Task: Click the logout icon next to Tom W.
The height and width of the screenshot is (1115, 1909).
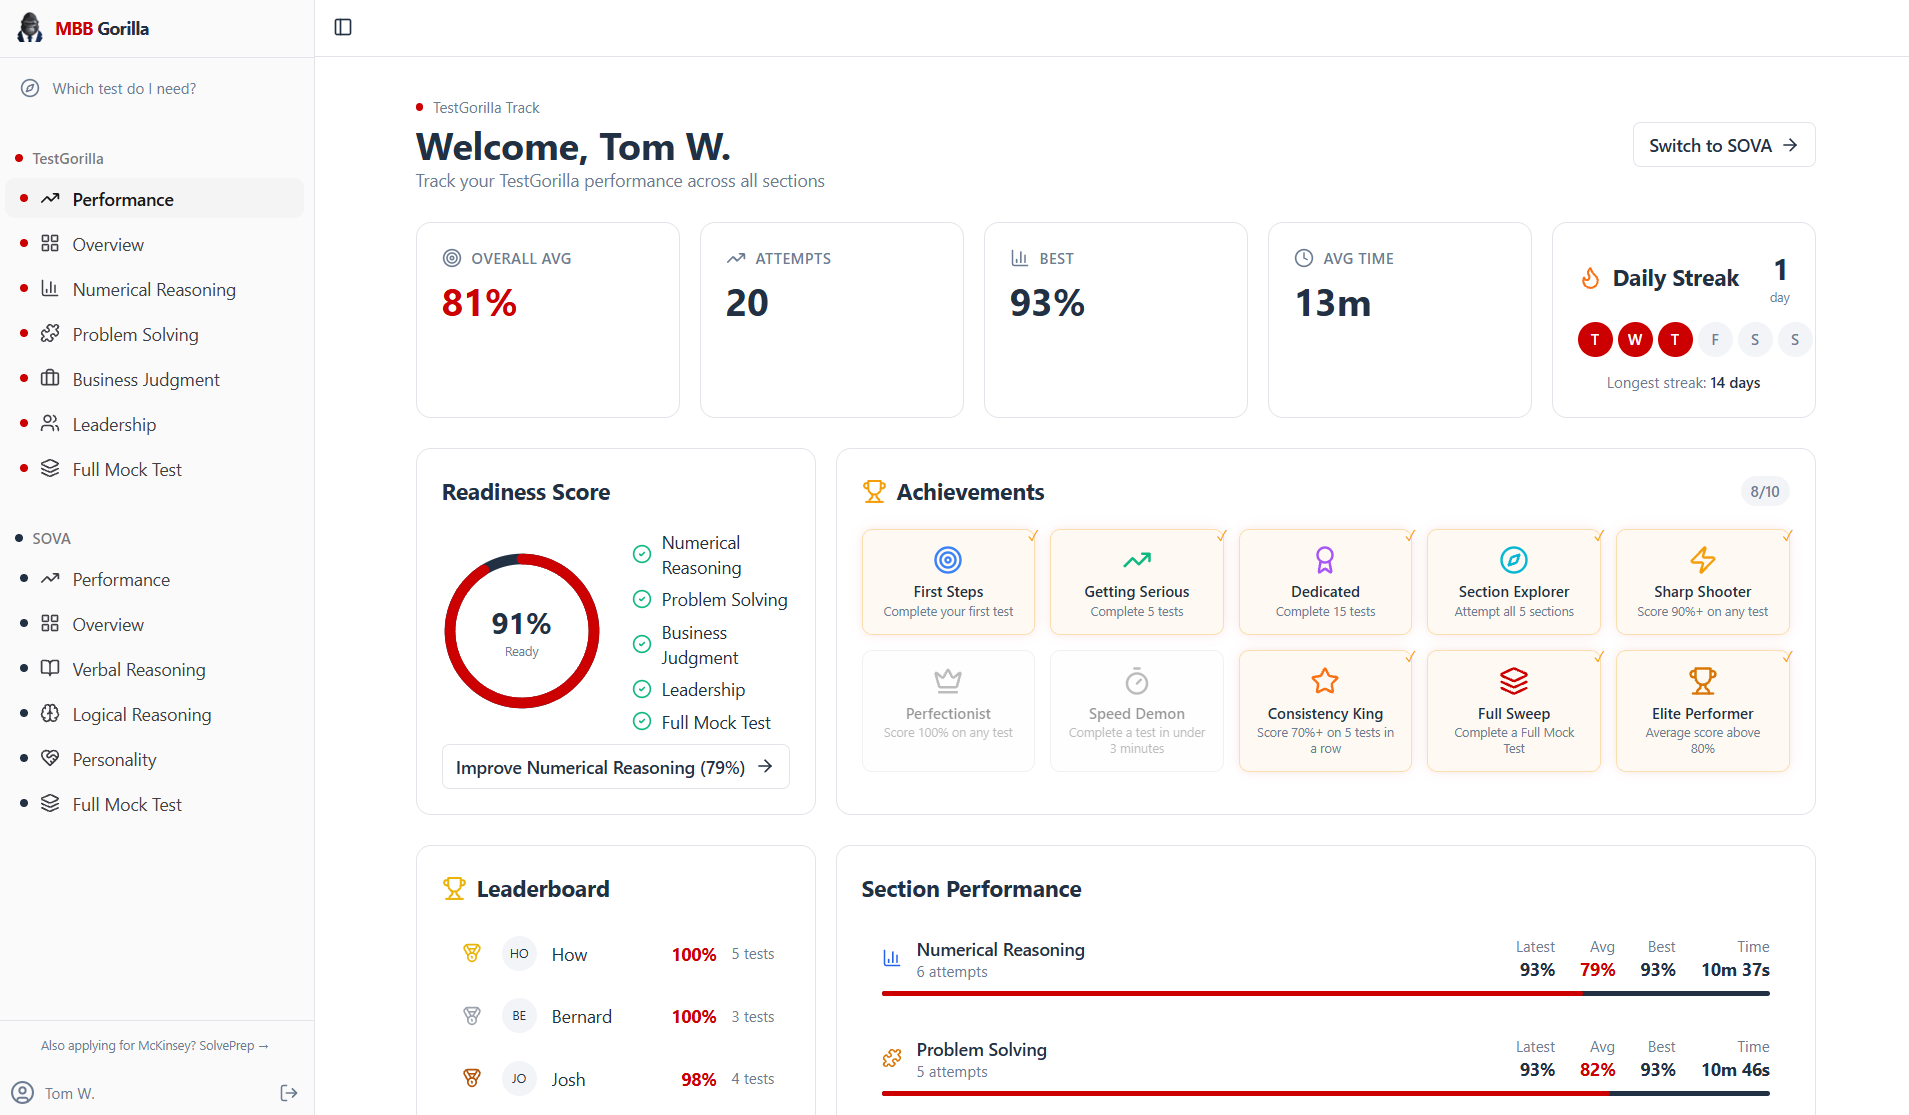Action: [x=289, y=1093]
